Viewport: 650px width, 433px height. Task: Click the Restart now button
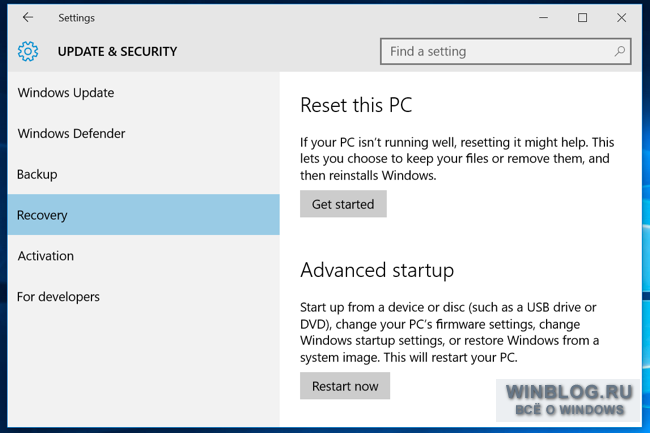pyautogui.click(x=345, y=386)
